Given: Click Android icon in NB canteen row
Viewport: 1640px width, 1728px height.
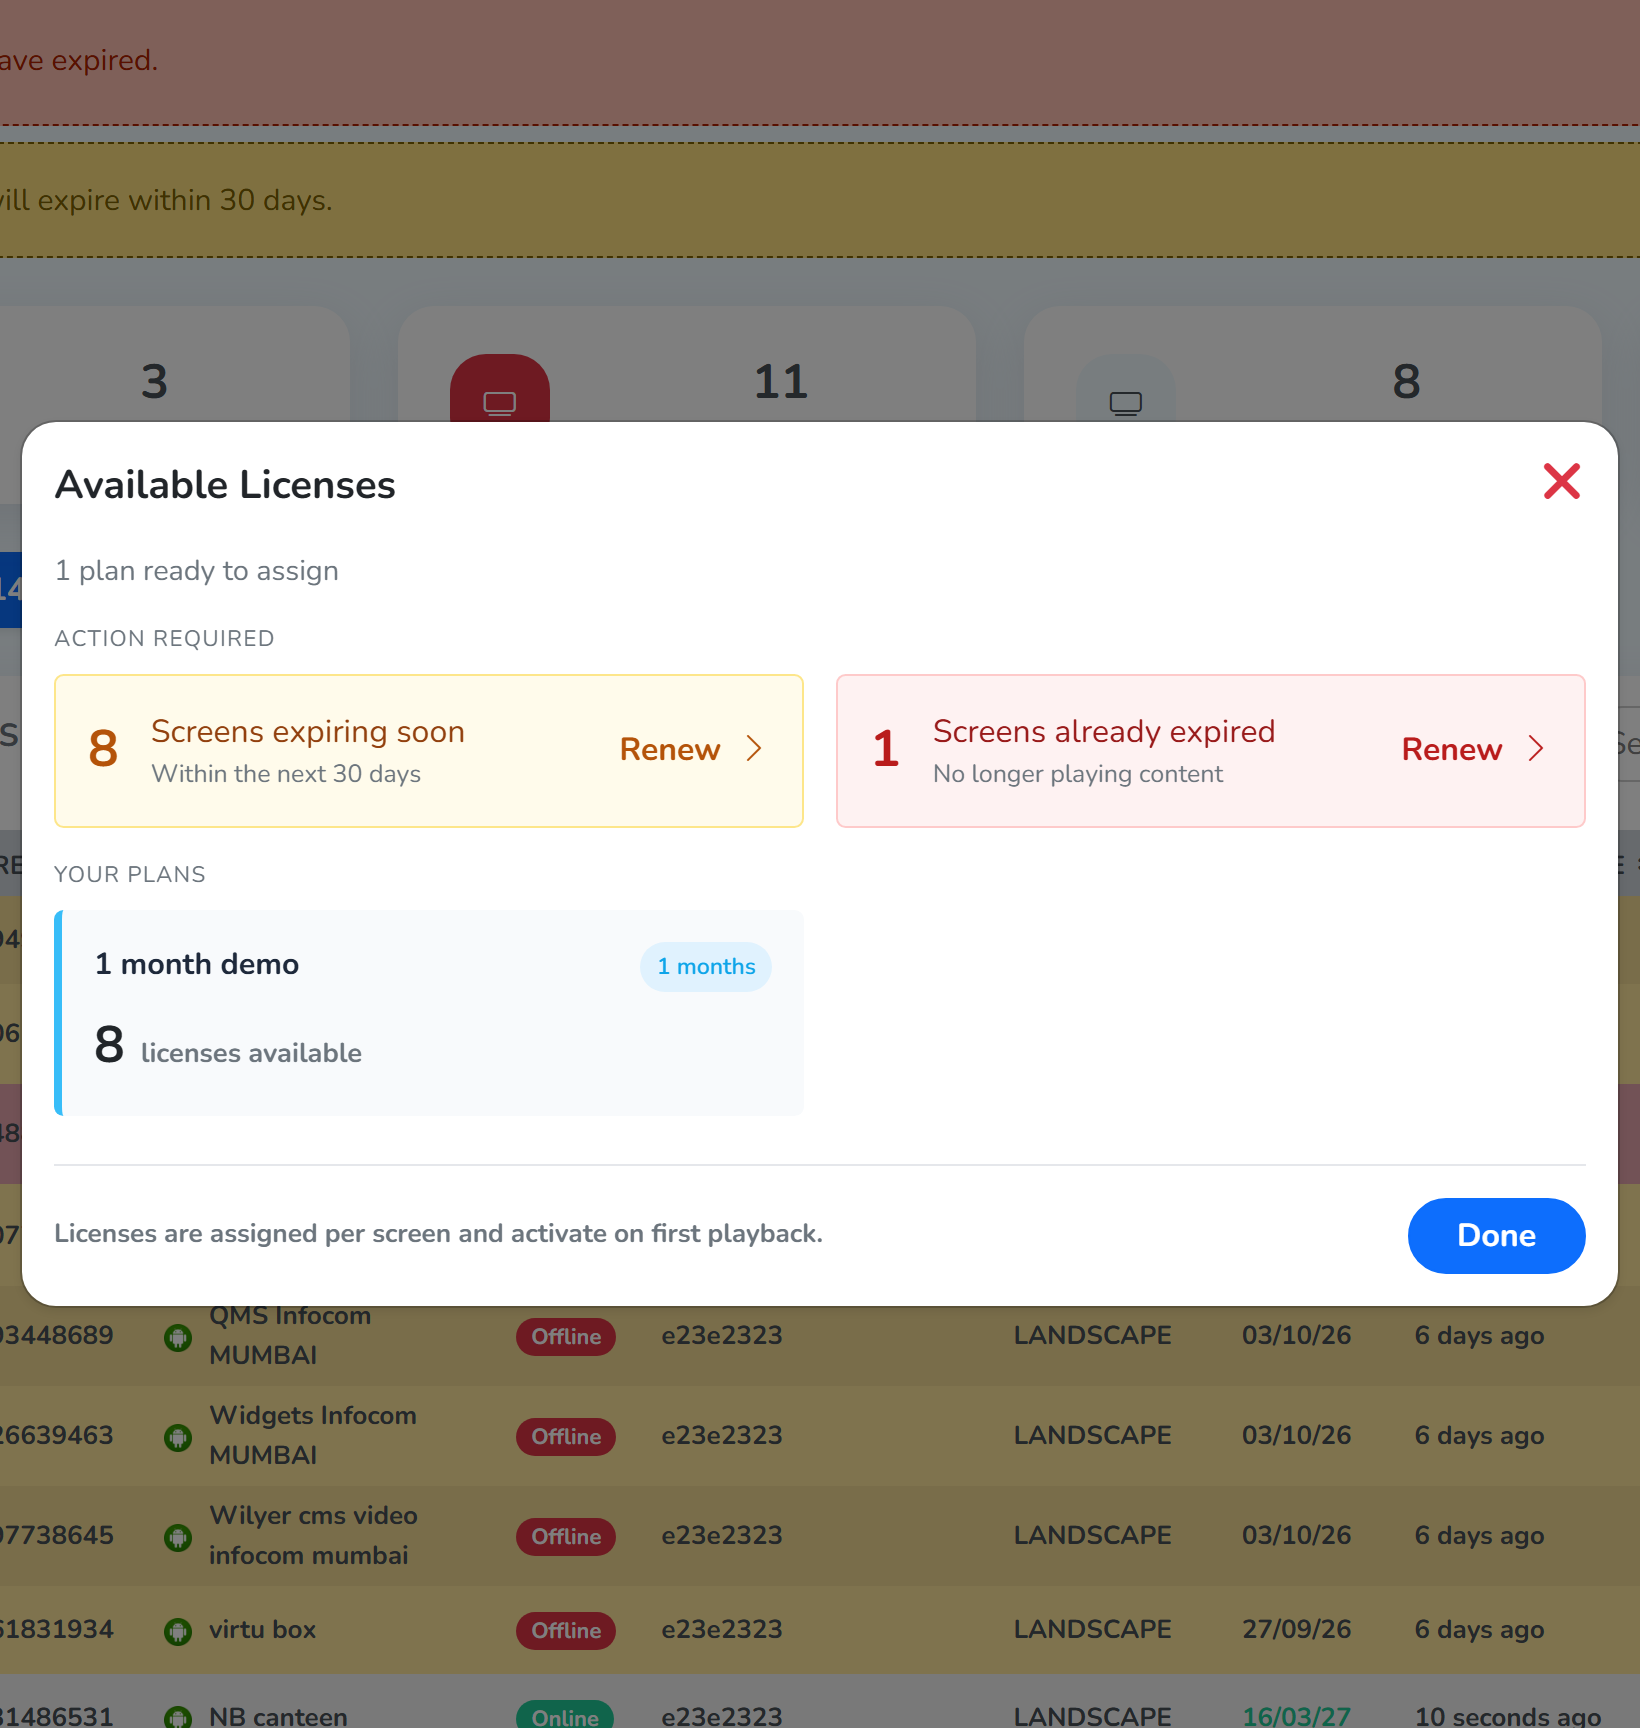Looking at the screenshot, I should click(x=178, y=1717).
